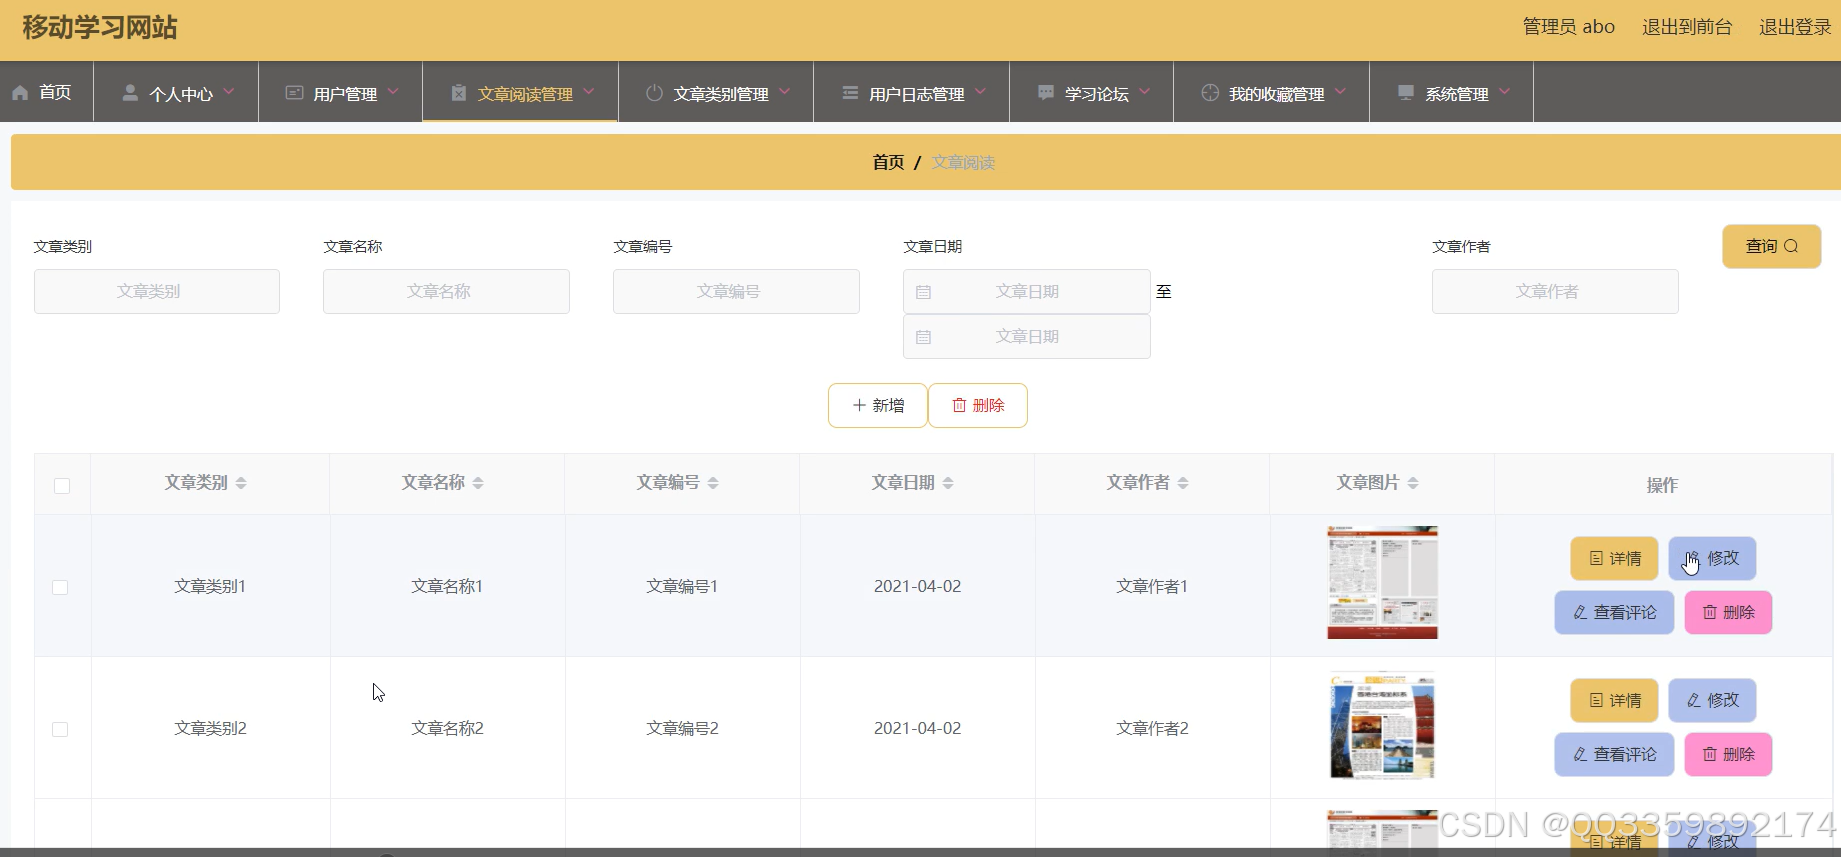Click the edit icon in 文章名称1 查看评论 button
1841x857 pixels.
pos(1580,613)
